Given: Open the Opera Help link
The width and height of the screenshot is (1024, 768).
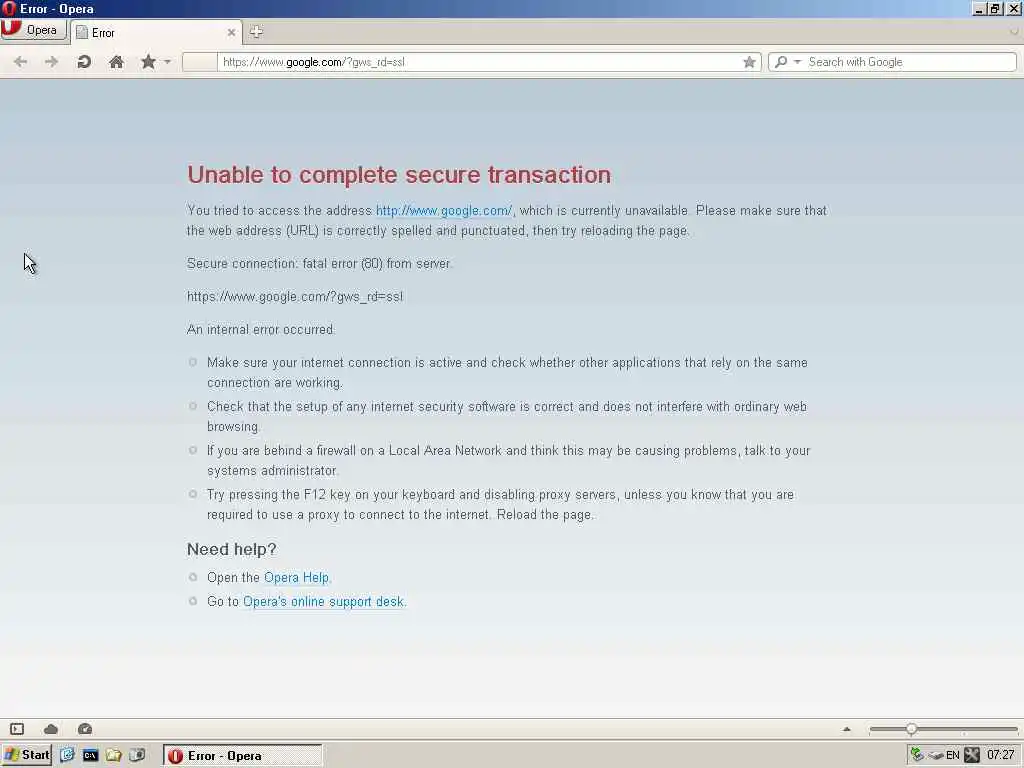Looking at the screenshot, I should click(x=296, y=577).
